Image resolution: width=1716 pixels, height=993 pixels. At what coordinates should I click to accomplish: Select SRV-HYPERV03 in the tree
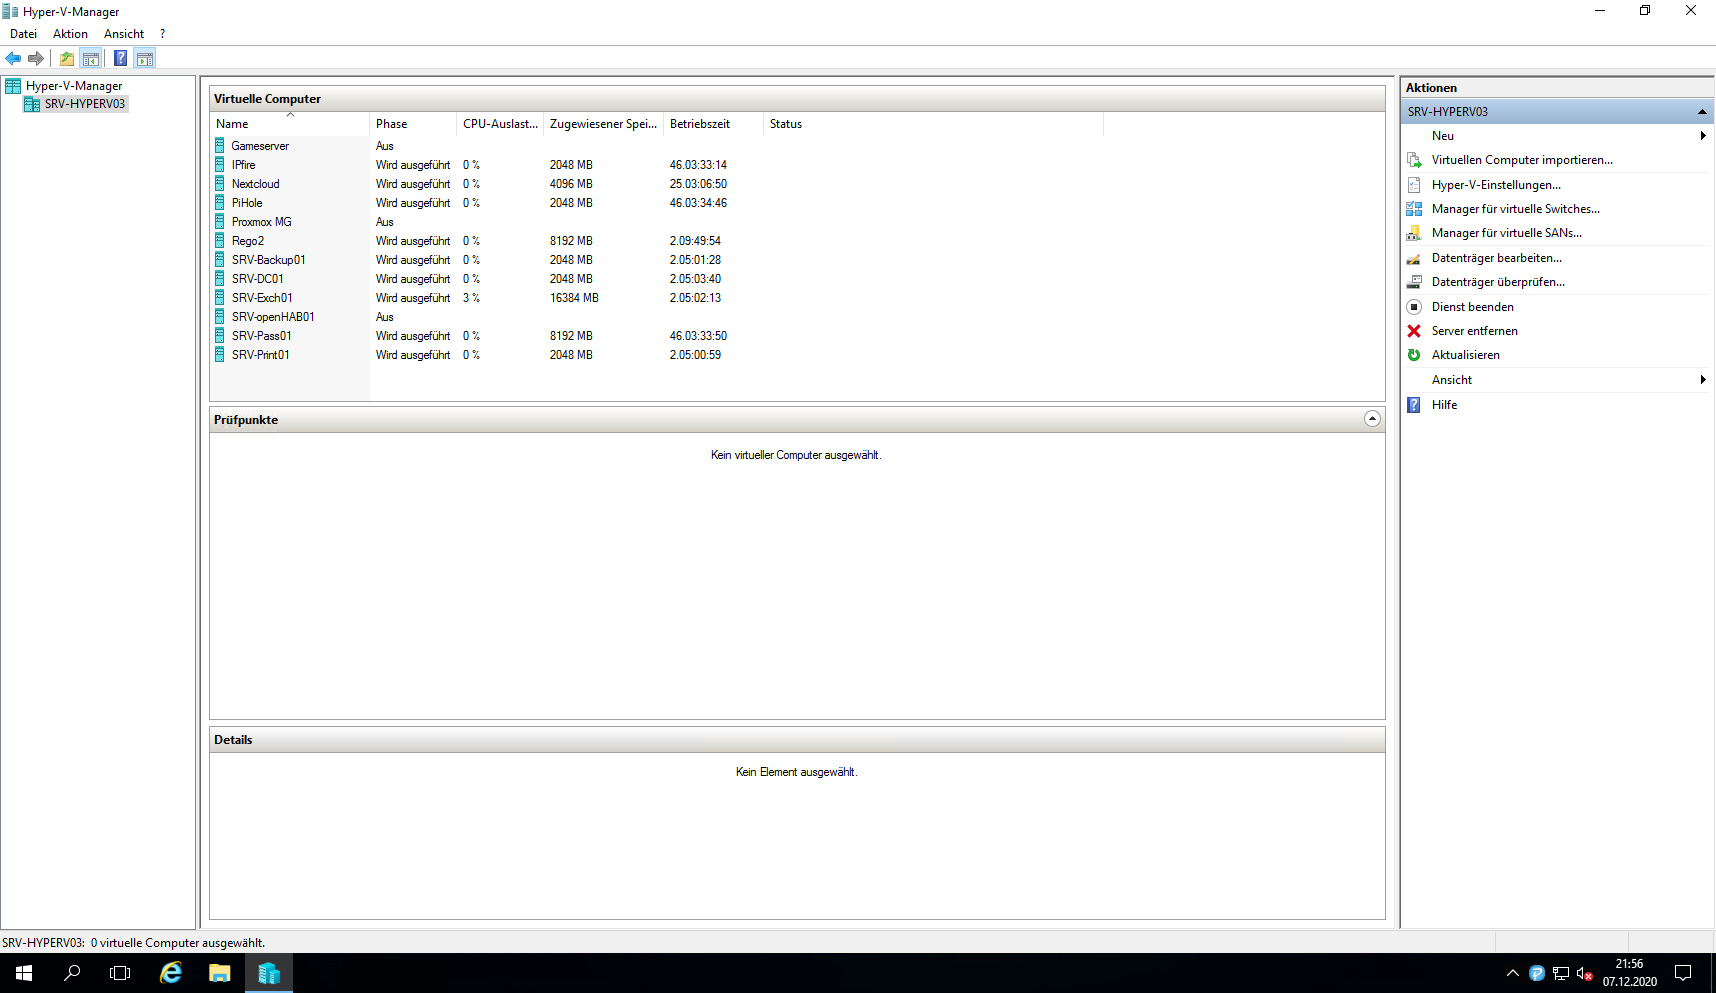(85, 104)
